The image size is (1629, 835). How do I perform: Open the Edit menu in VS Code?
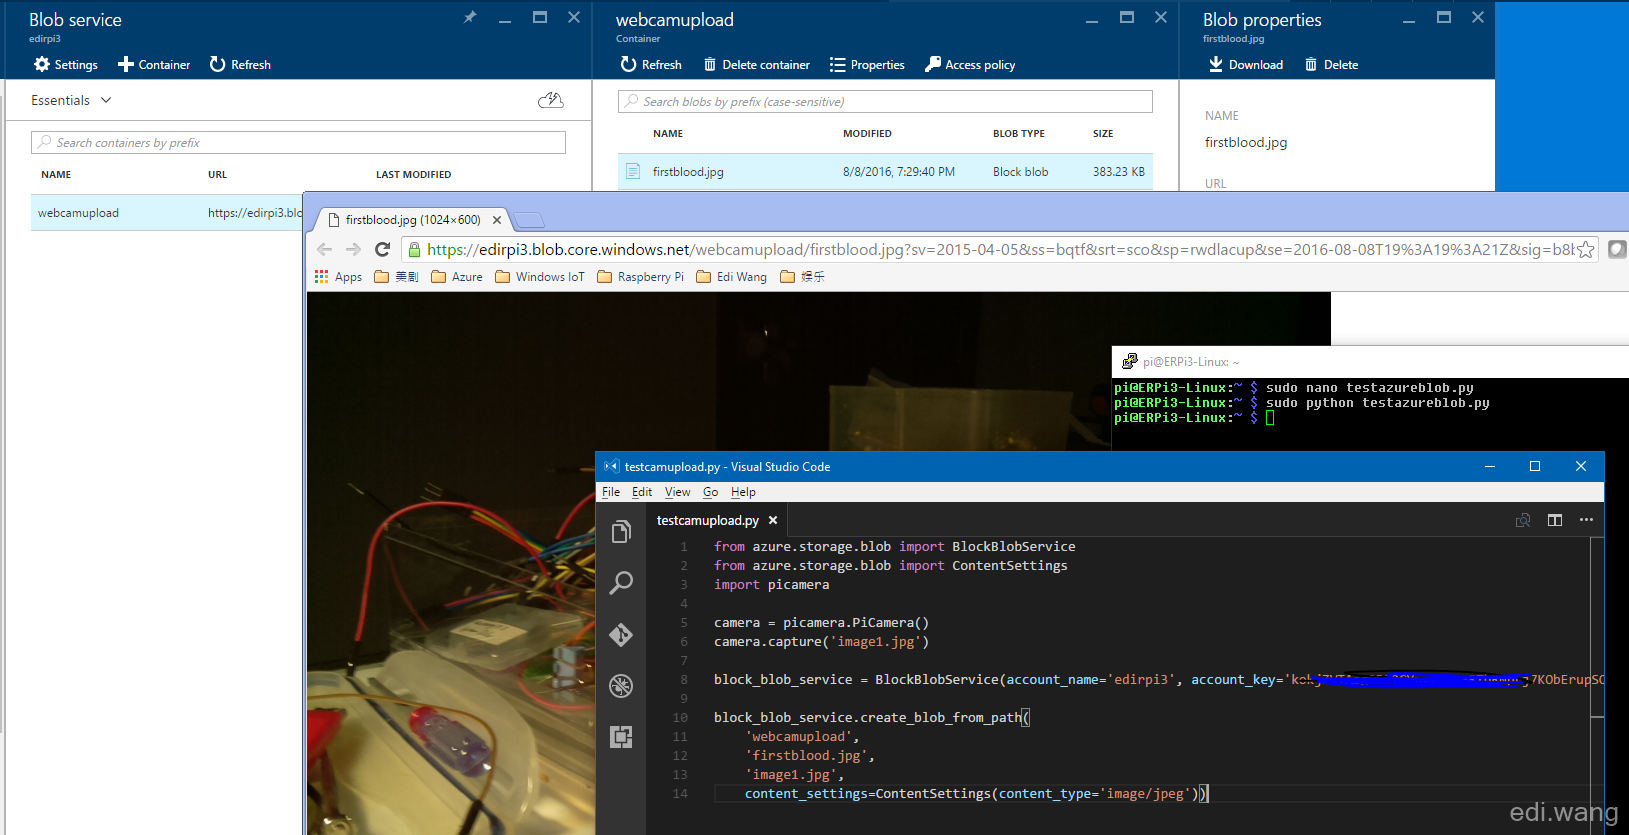coord(642,492)
